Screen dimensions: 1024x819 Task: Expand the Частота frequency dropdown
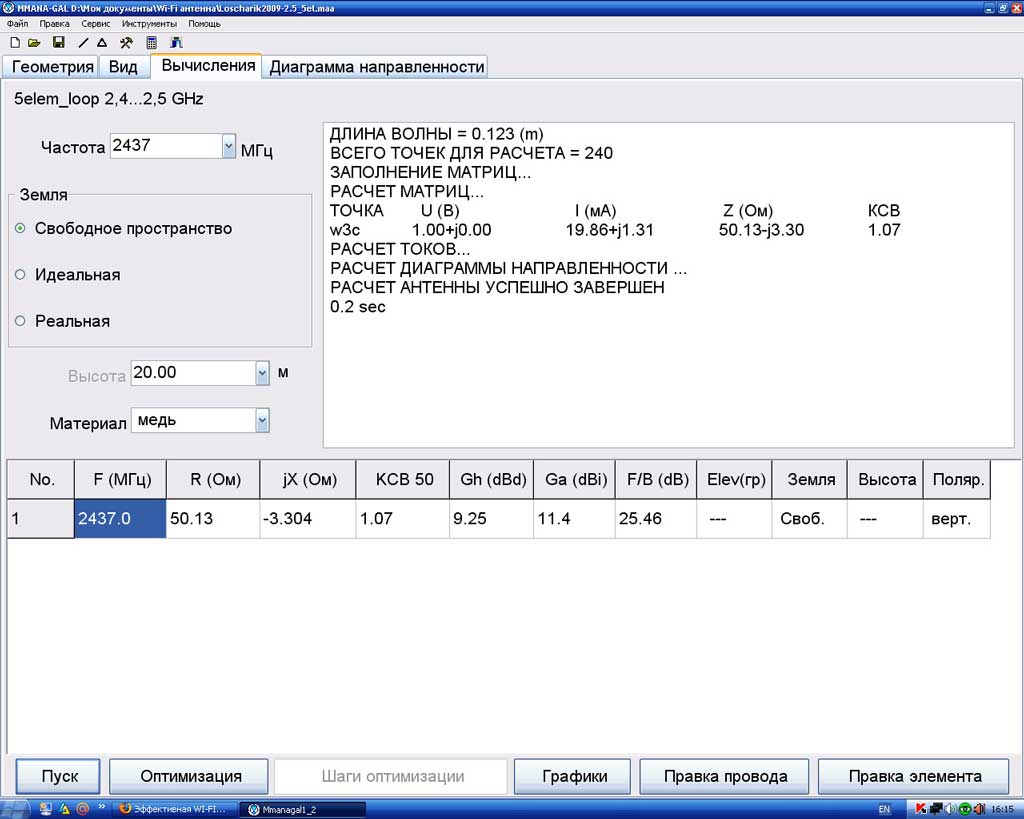(228, 146)
